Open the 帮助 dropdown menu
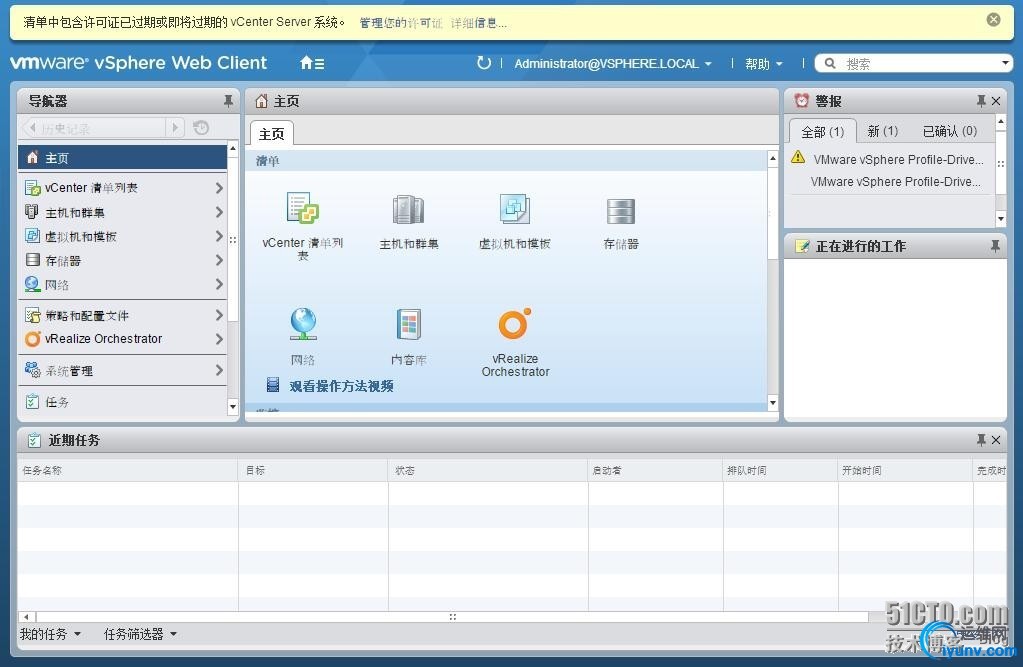 point(763,64)
